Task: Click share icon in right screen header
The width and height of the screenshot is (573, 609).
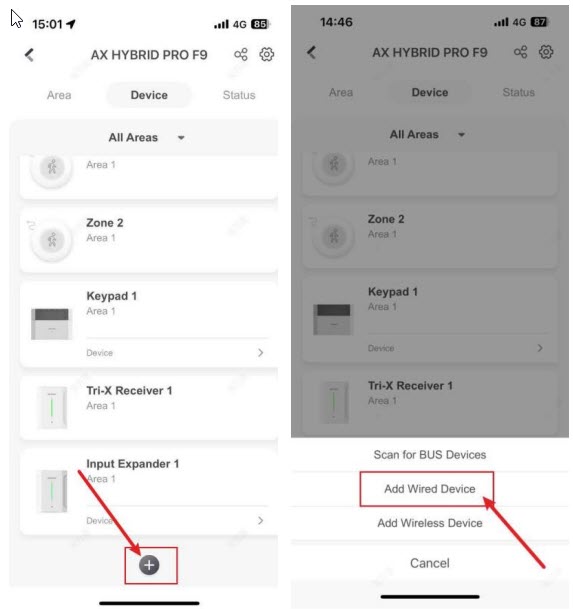Action: point(521,52)
